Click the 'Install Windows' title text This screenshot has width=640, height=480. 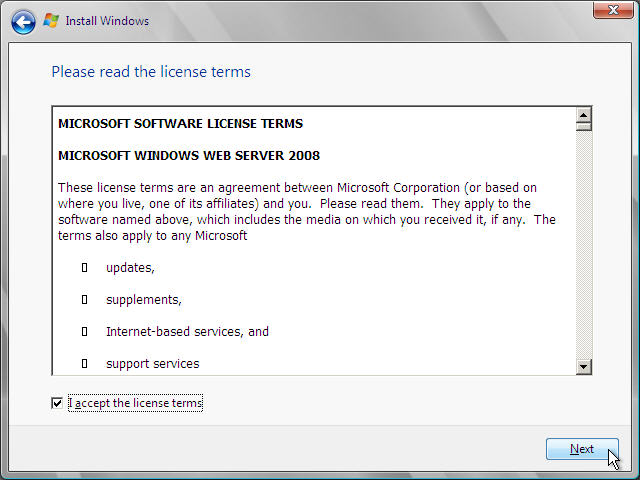point(107,21)
